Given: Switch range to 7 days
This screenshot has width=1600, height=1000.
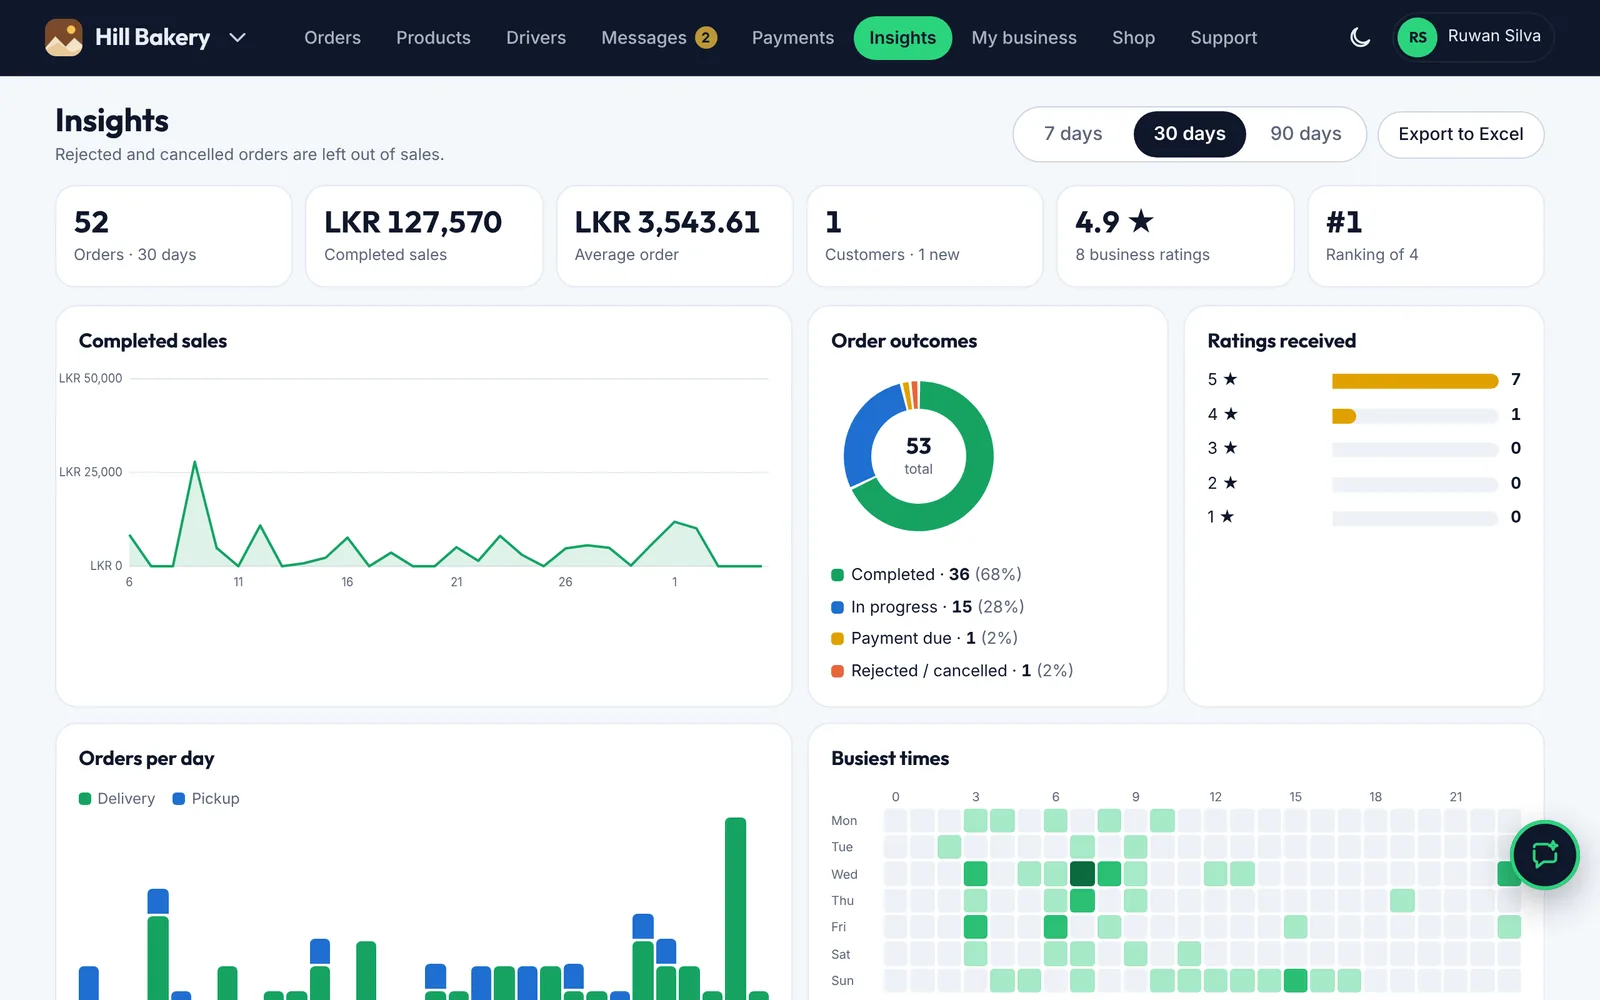Looking at the screenshot, I should point(1073,134).
